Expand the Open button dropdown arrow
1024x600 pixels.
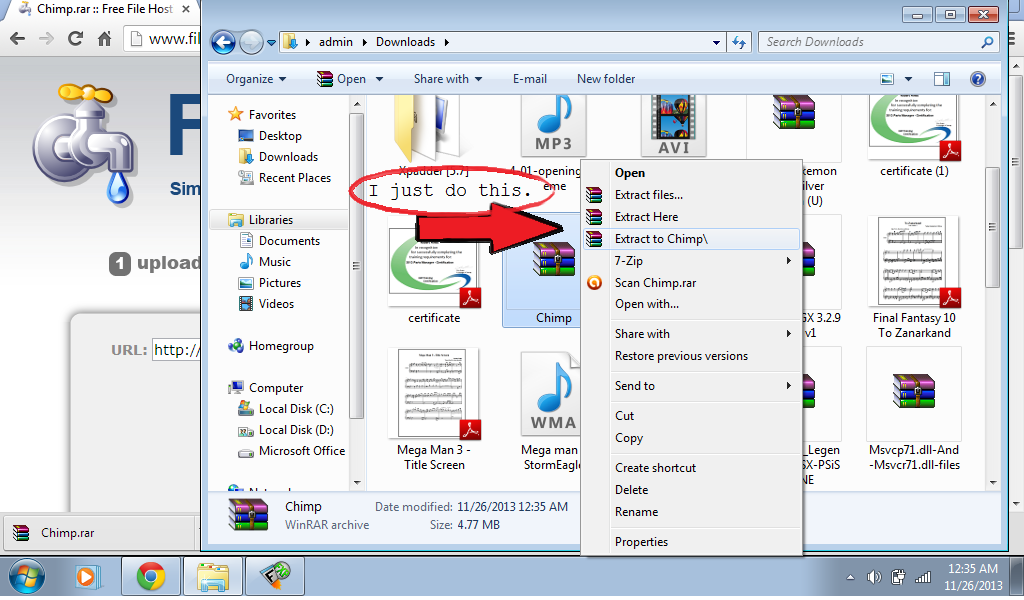click(379, 79)
